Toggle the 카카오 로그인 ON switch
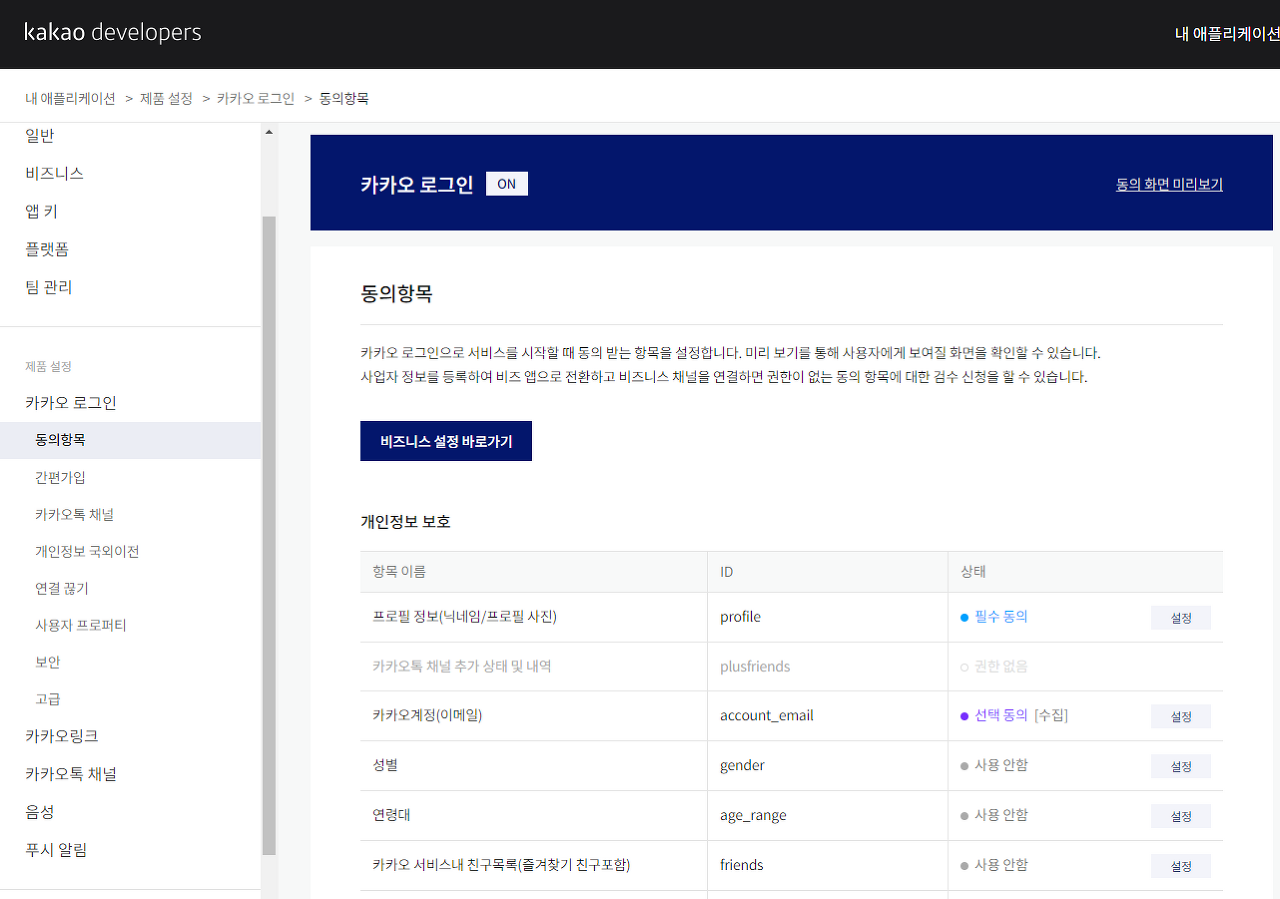 pos(507,184)
